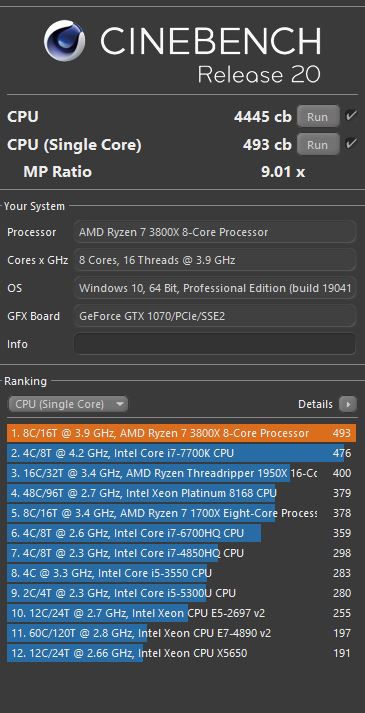Select the Xeon Platinum 8168 ranking row
This screenshot has height=713, width=365.
coord(181,493)
